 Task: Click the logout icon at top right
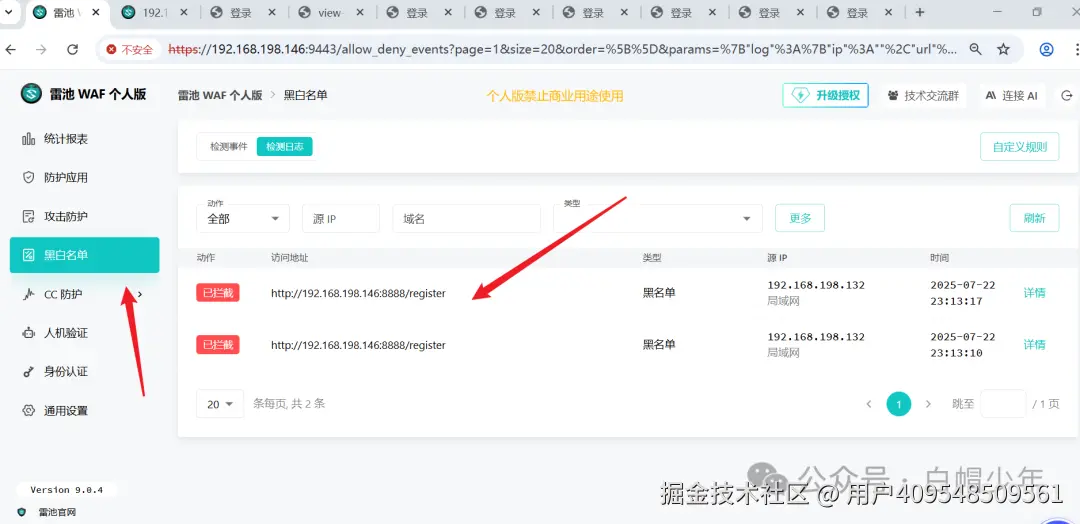tap(1068, 96)
